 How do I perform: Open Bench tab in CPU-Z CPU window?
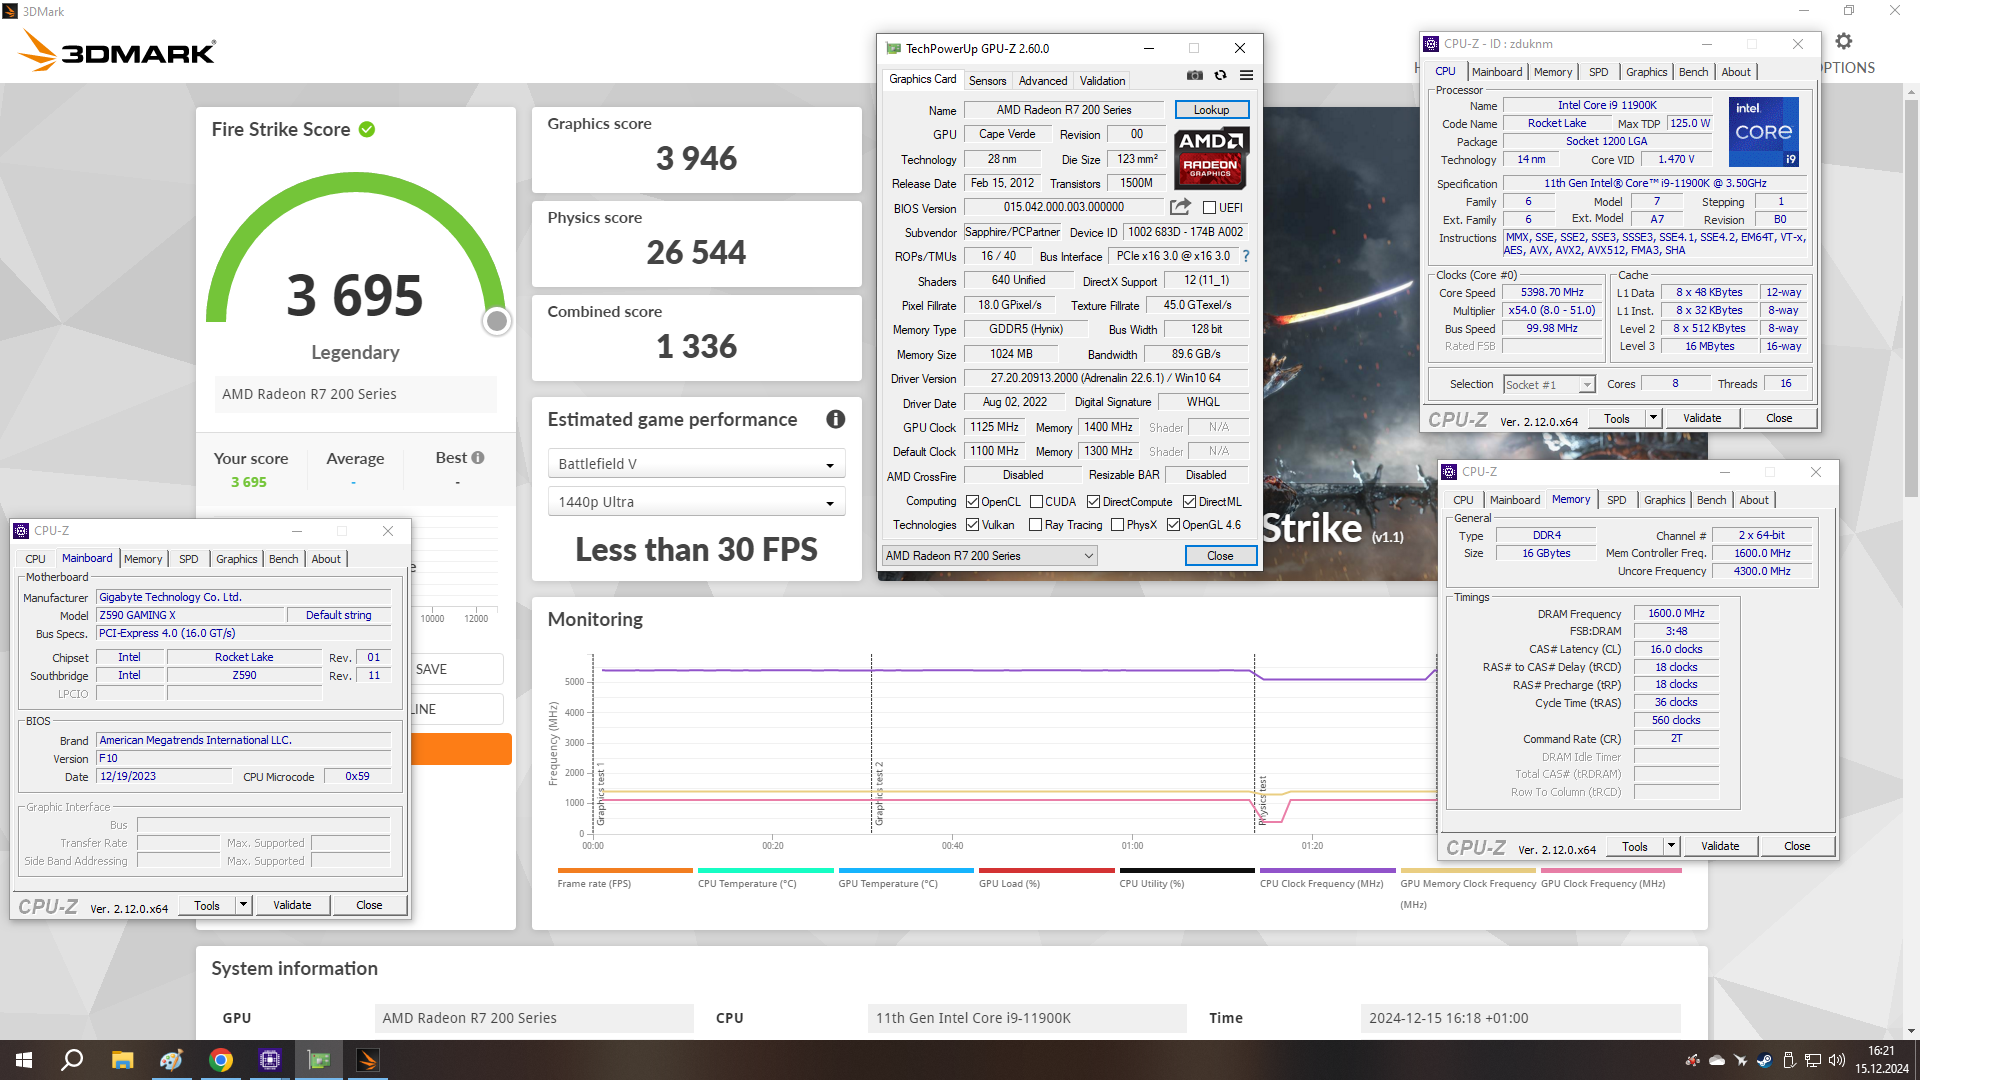1693,72
